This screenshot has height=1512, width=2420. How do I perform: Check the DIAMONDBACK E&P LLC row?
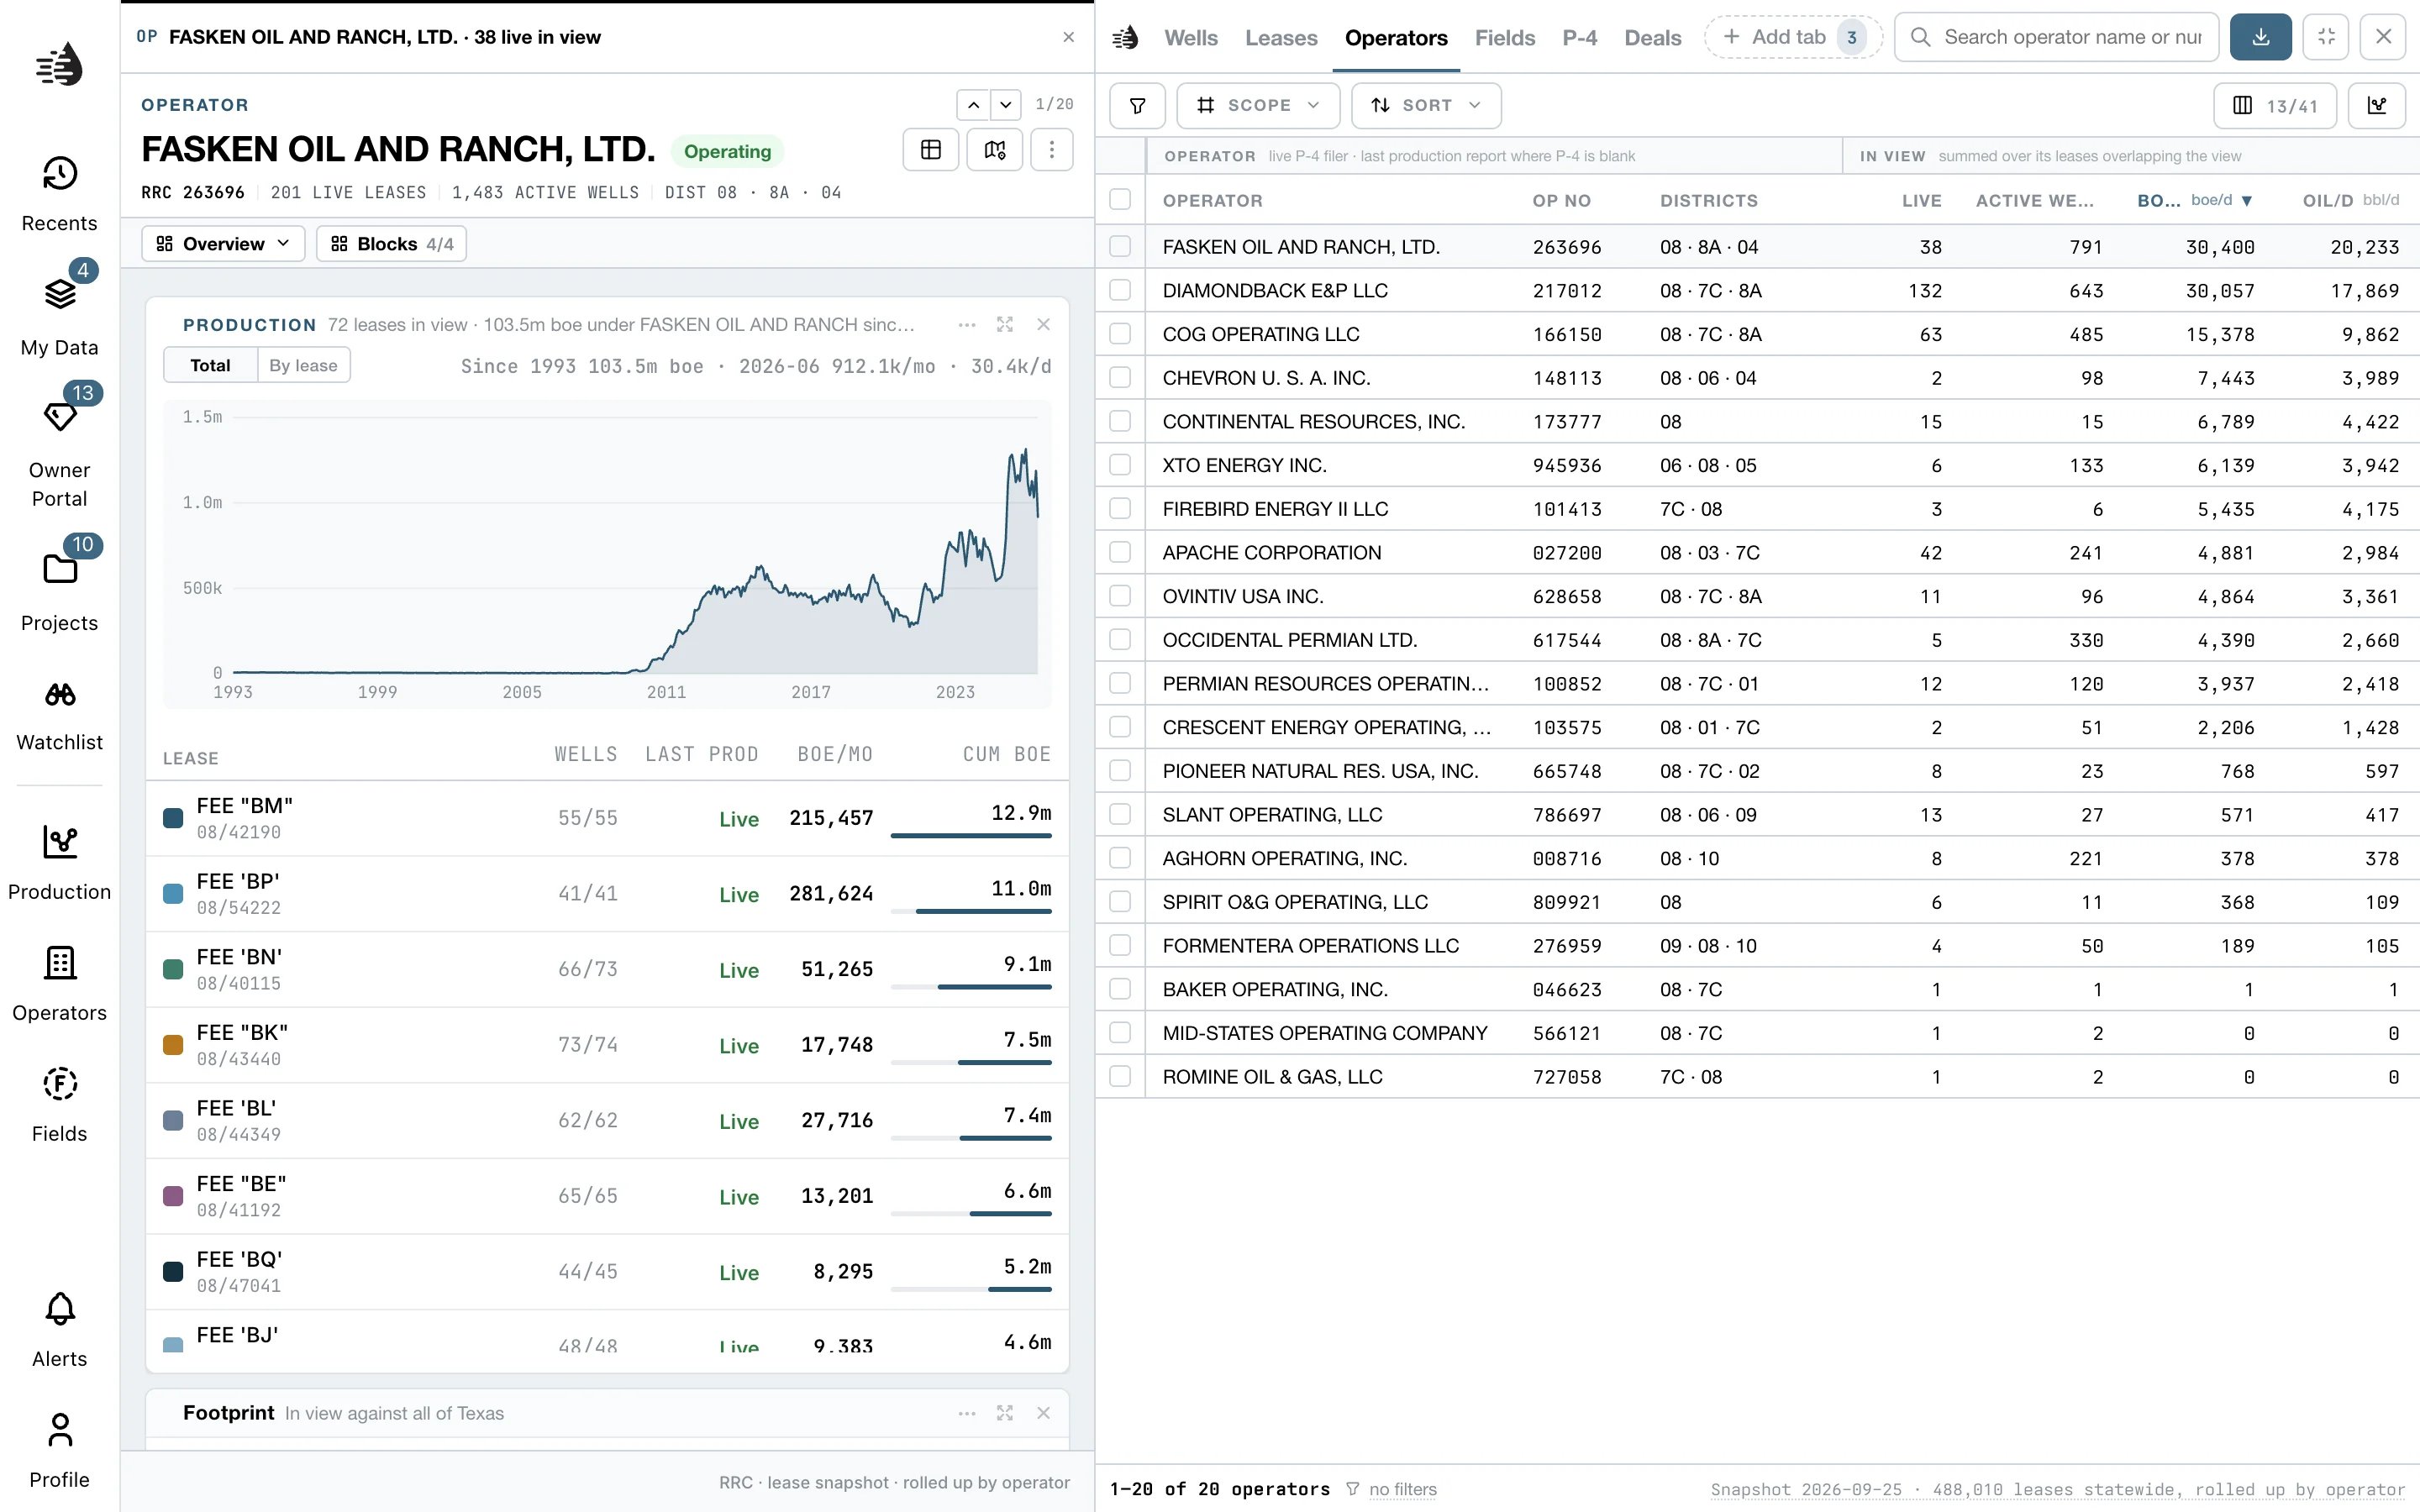(x=1120, y=290)
